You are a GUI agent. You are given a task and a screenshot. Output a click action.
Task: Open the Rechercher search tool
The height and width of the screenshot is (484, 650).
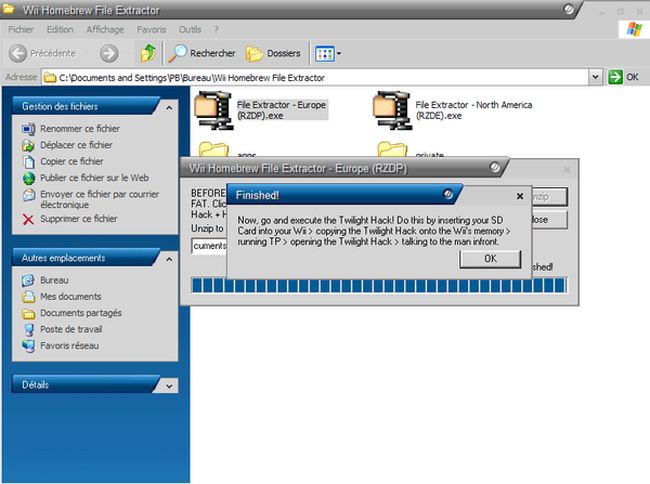pos(201,53)
